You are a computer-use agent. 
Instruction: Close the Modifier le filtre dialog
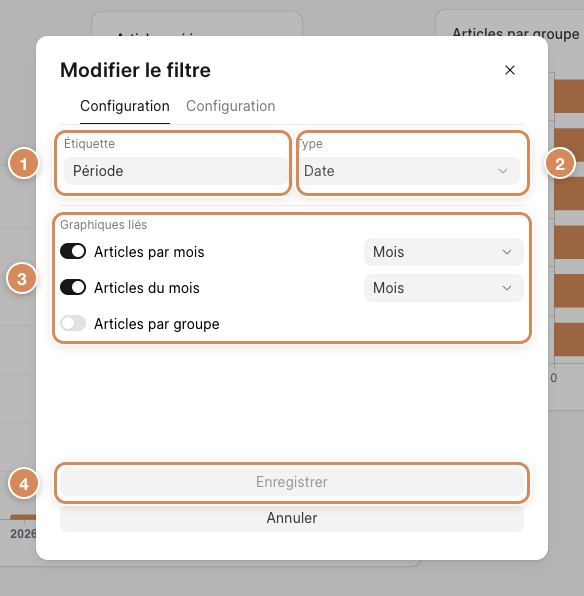509,70
